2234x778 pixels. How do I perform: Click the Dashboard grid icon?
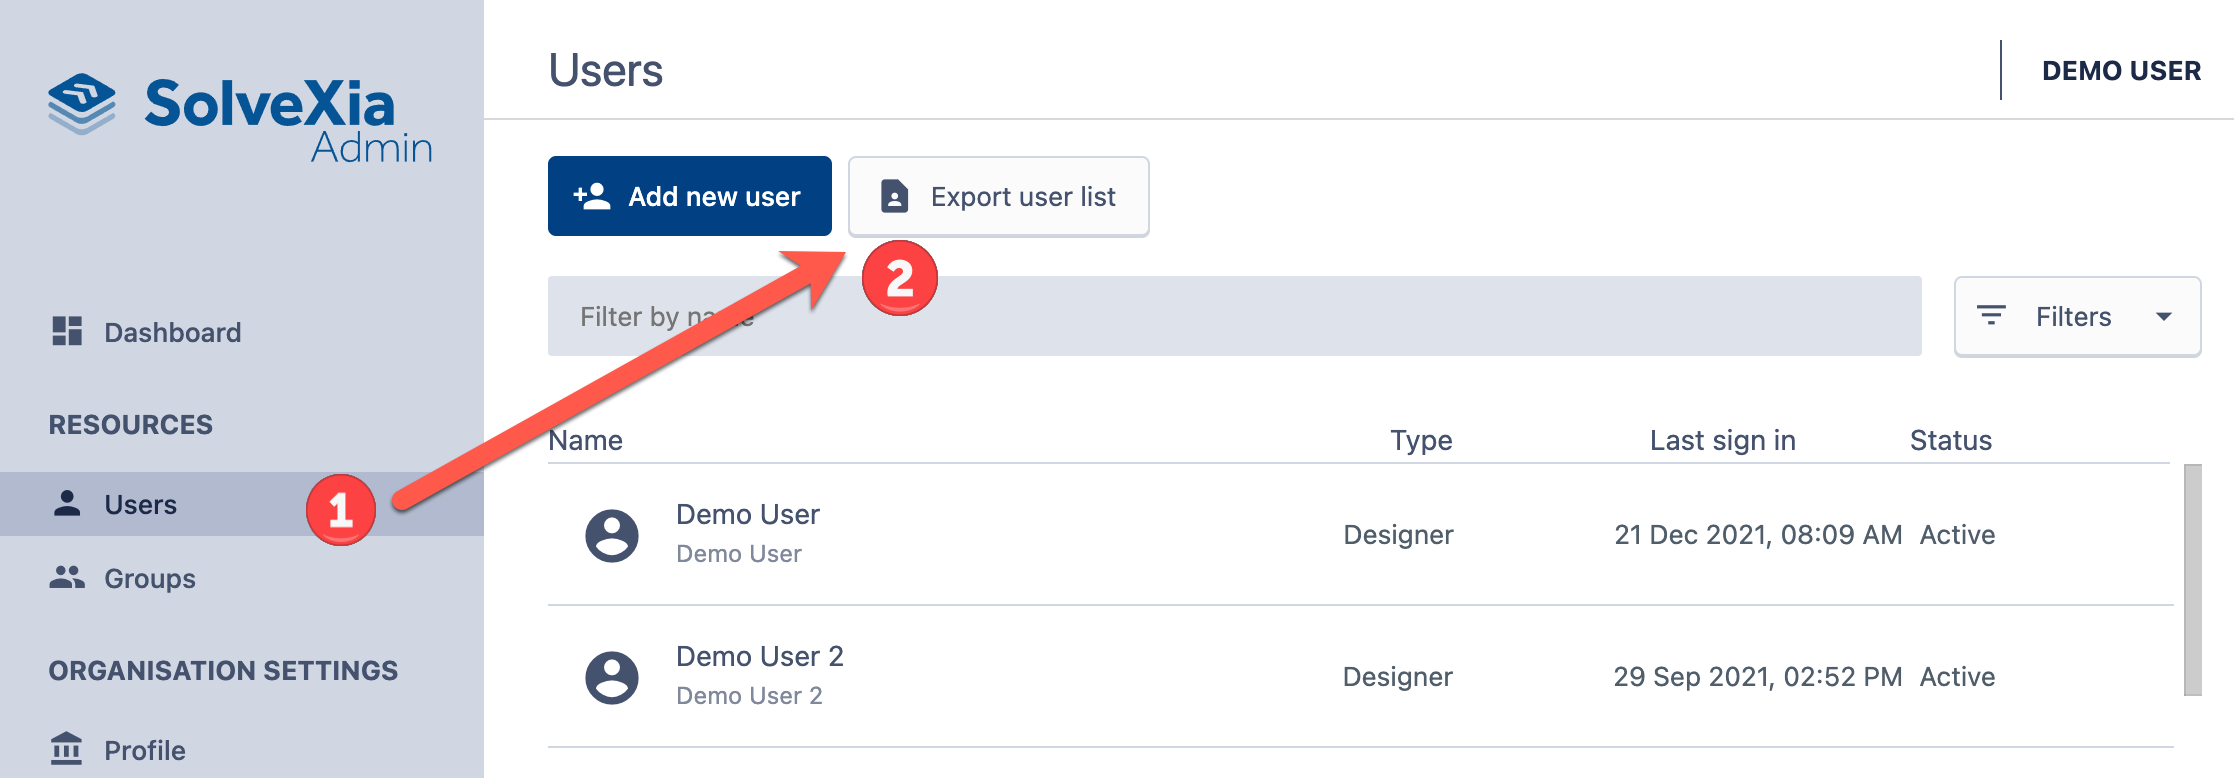pyautogui.click(x=67, y=331)
